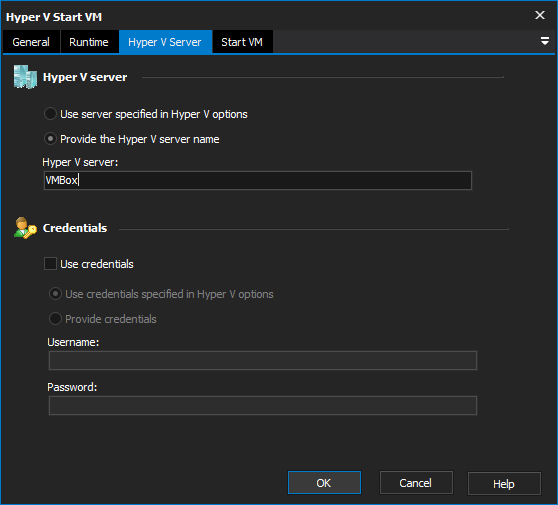Click the Hyper V server buildings icon
558x505 pixels.
[25, 77]
